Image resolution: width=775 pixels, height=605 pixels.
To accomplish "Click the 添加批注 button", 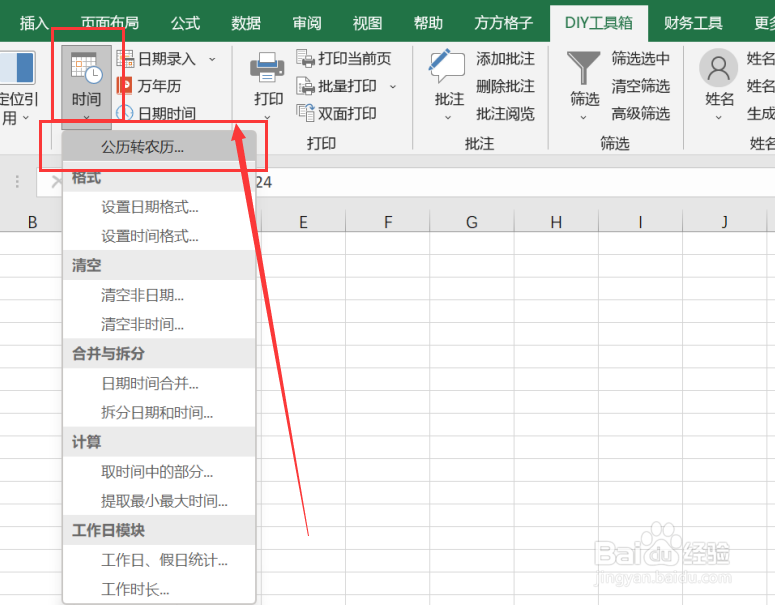I will [x=505, y=59].
